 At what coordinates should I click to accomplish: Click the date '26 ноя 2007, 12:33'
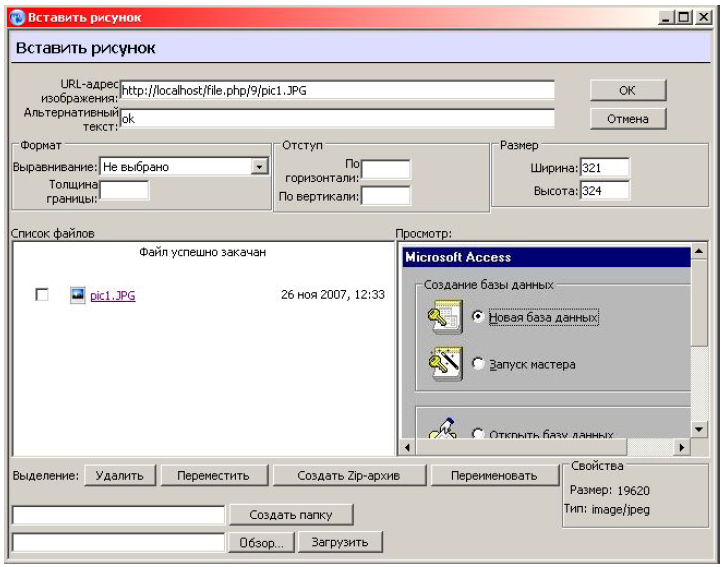click(333, 295)
